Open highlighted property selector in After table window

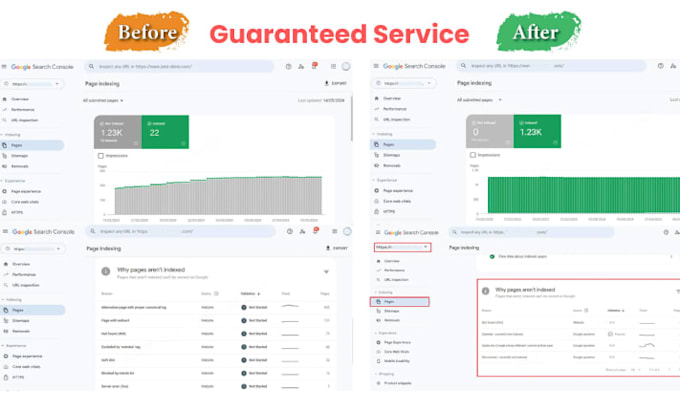[x=402, y=247]
